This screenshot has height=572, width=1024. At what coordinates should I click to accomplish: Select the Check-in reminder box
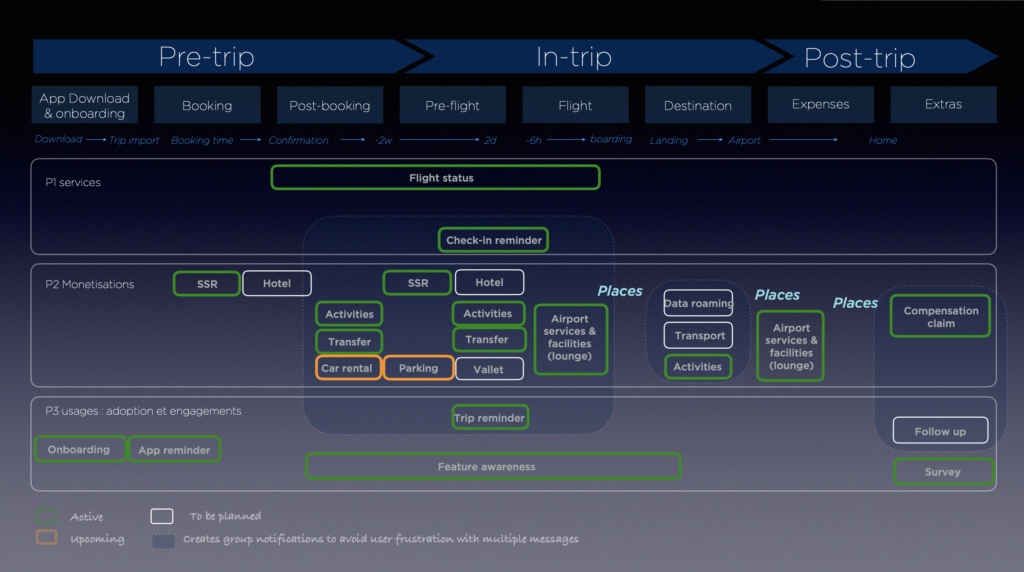tap(494, 240)
